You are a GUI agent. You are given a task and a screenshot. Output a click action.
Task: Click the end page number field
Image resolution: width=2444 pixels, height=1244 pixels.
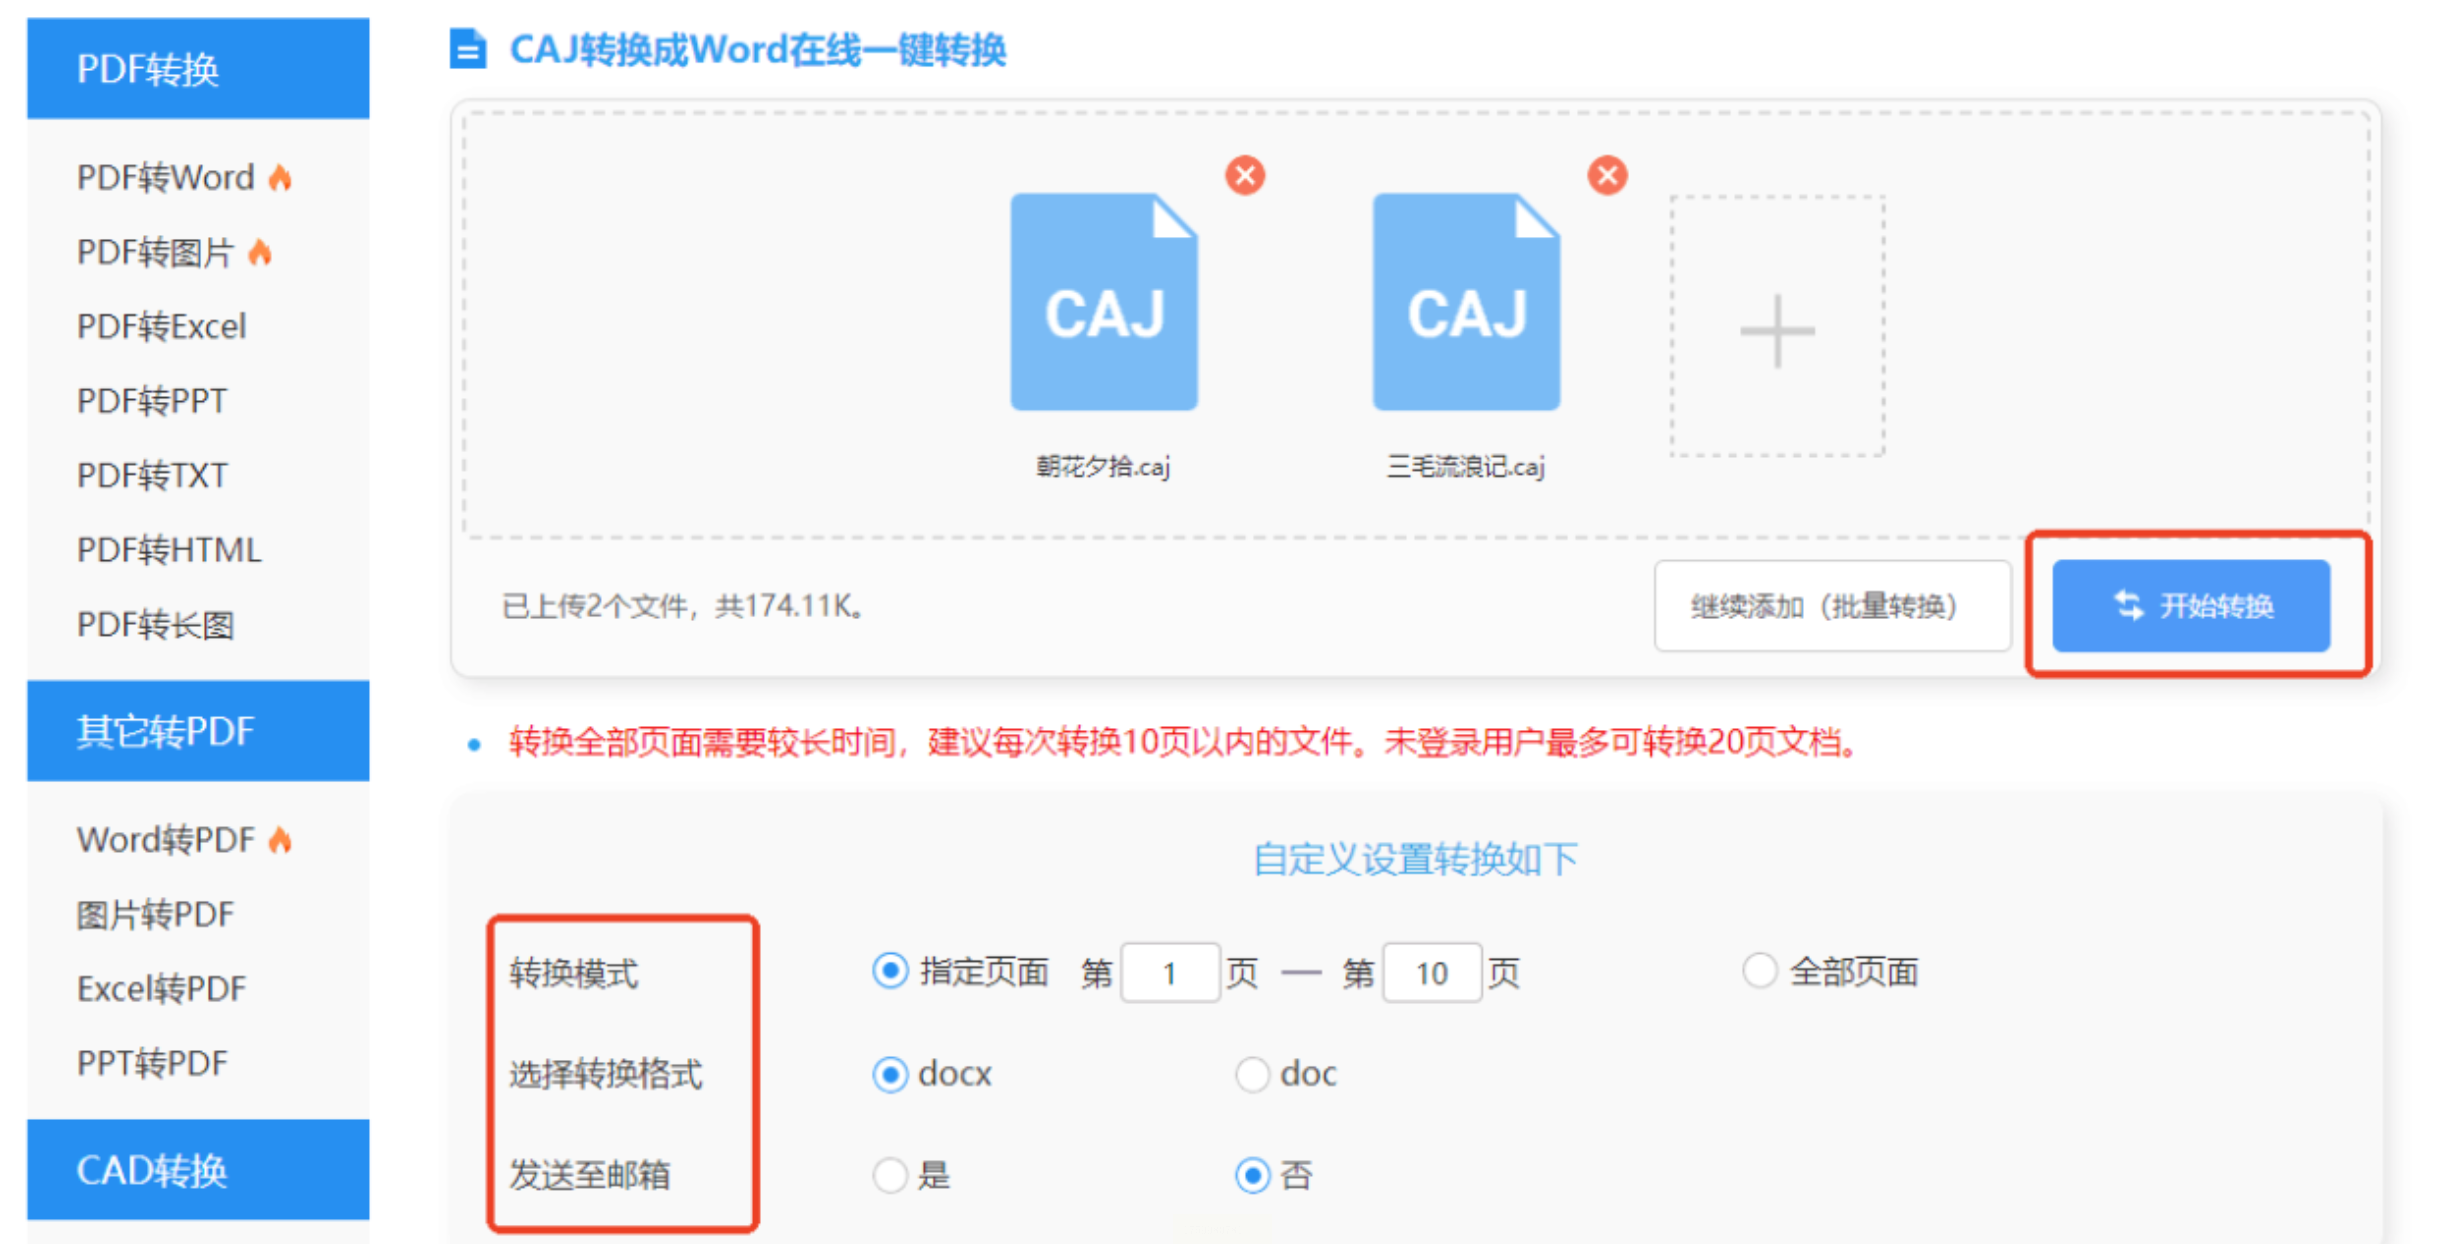coord(1431,973)
